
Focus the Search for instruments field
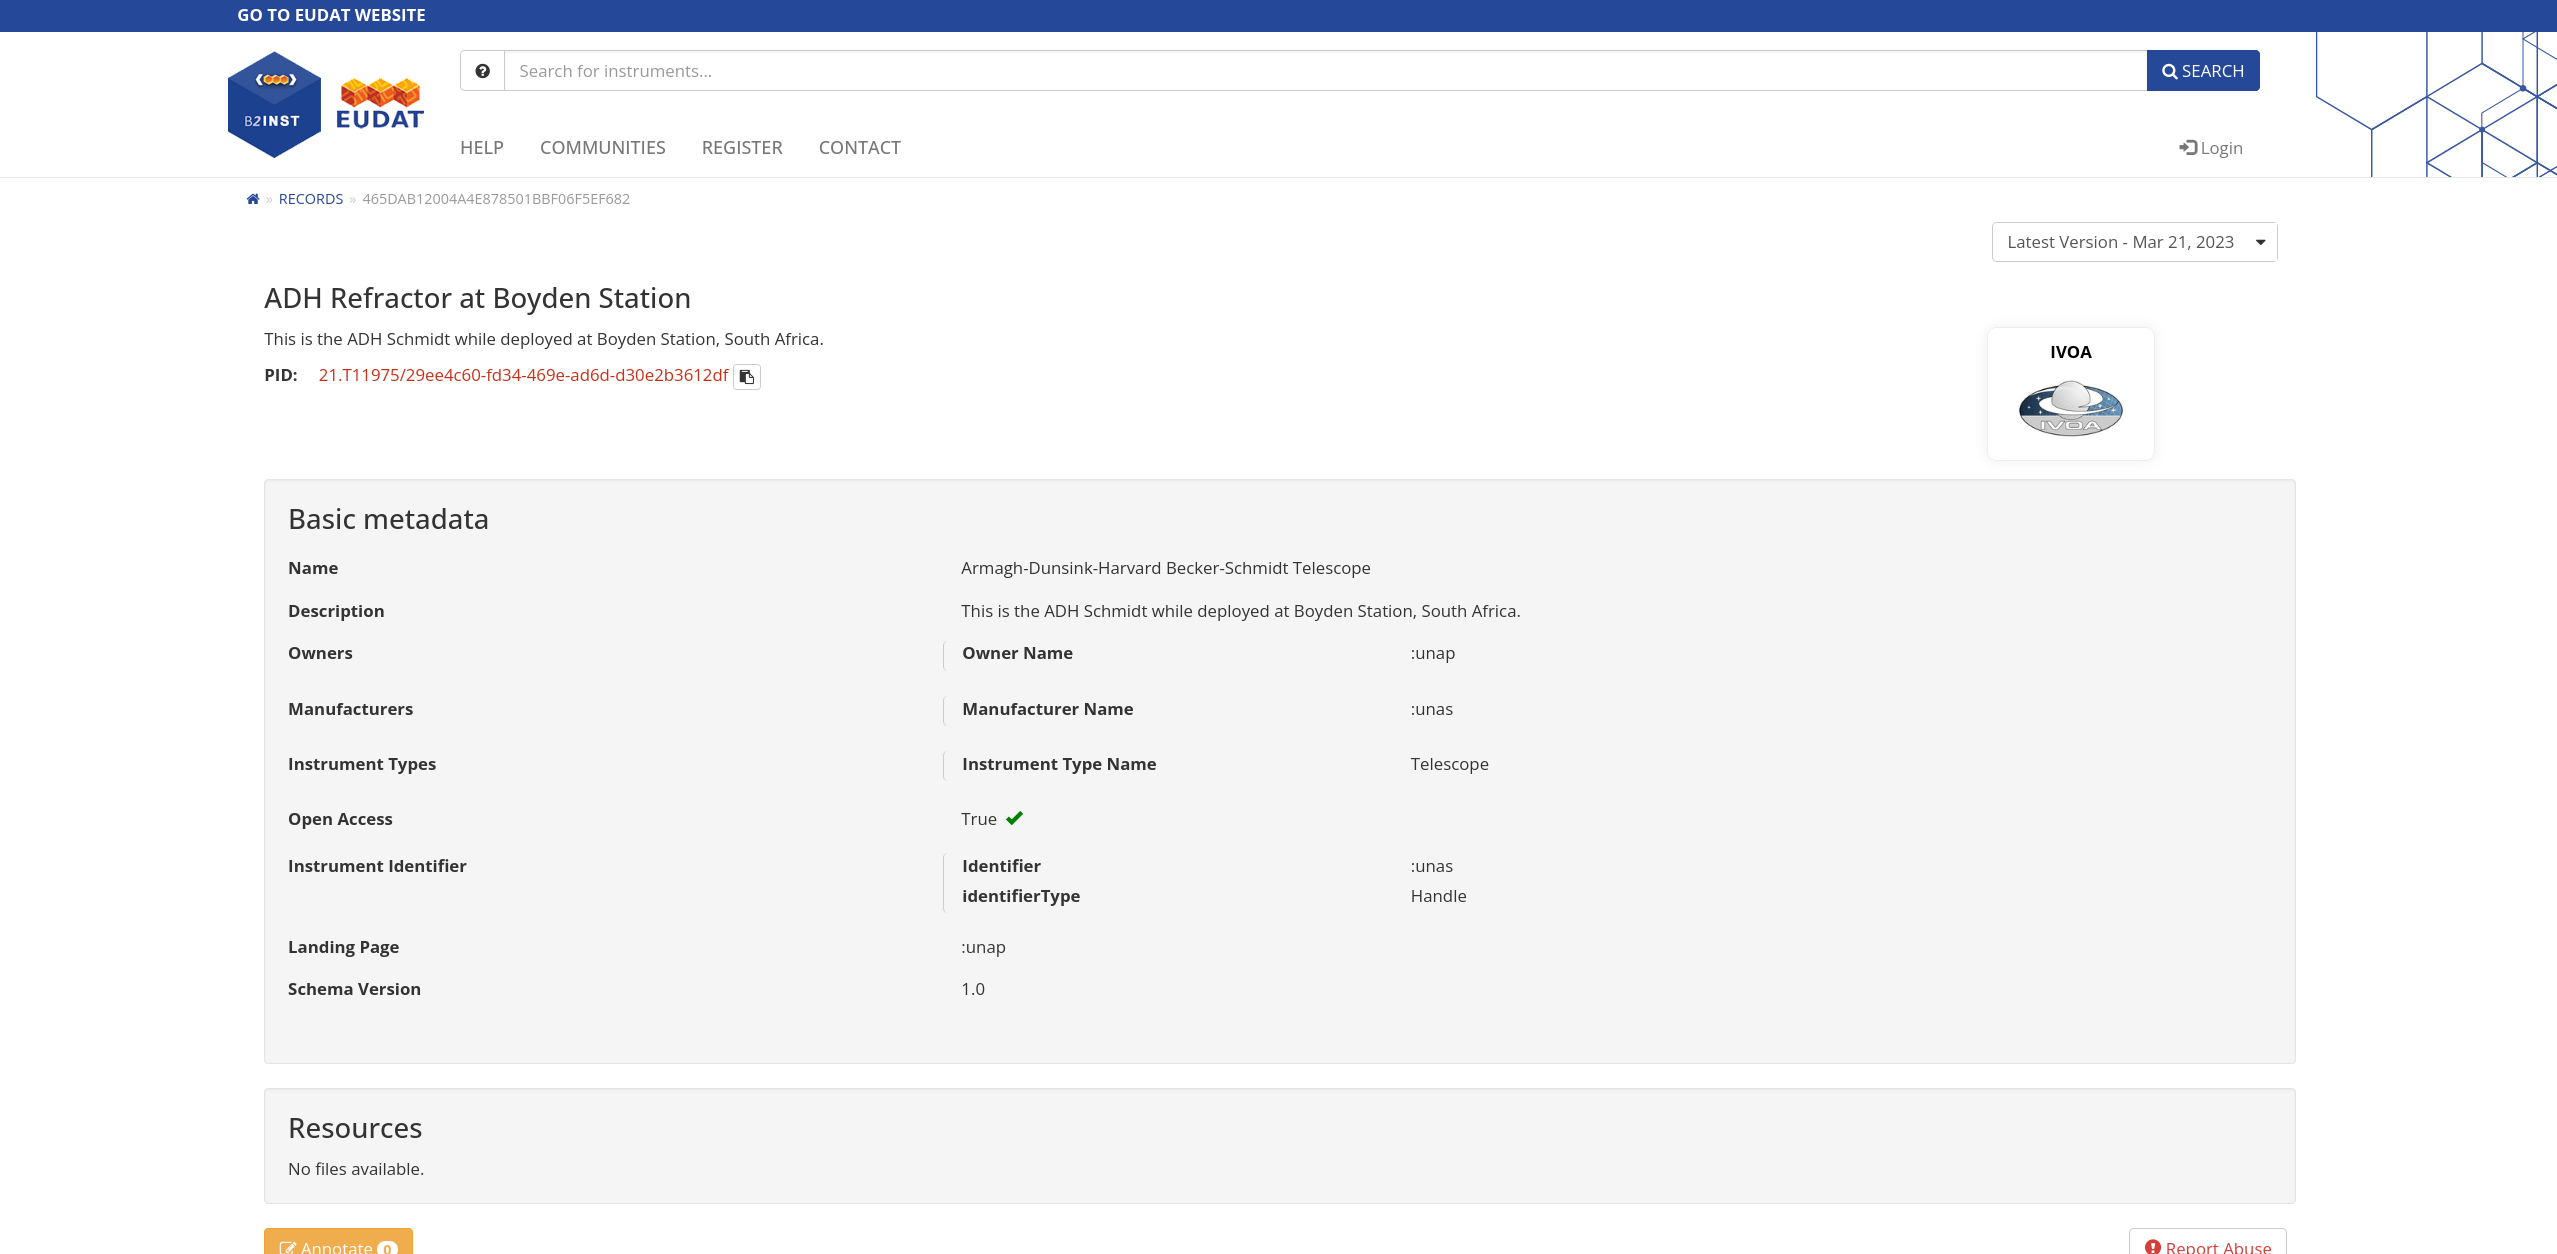(x=1324, y=71)
